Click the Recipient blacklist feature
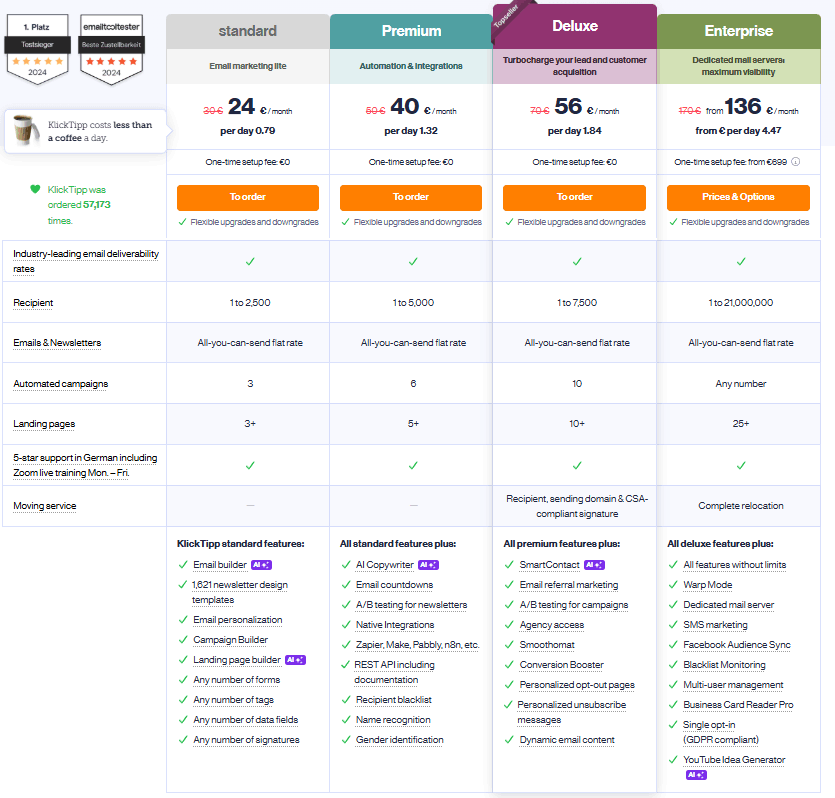835x798 pixels. point(394,700)
